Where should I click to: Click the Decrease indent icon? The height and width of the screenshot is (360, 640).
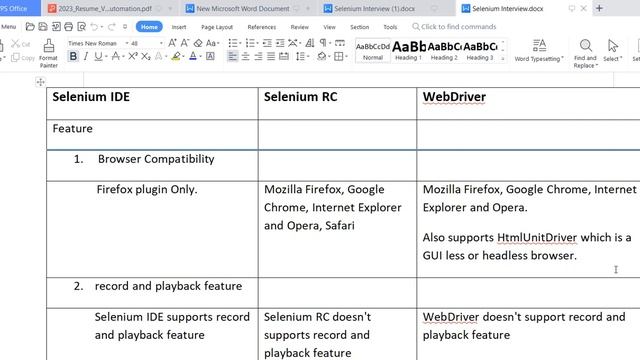[267, 43]
